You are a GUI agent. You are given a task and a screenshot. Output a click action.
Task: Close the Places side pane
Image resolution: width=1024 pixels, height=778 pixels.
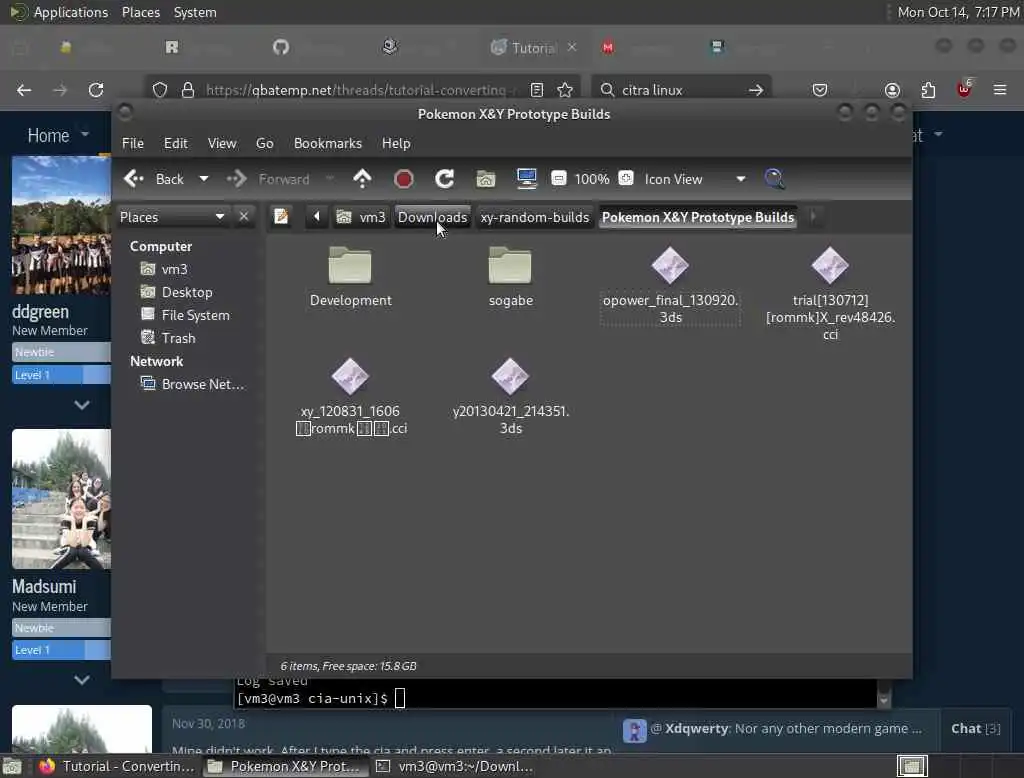pos(244,217)
